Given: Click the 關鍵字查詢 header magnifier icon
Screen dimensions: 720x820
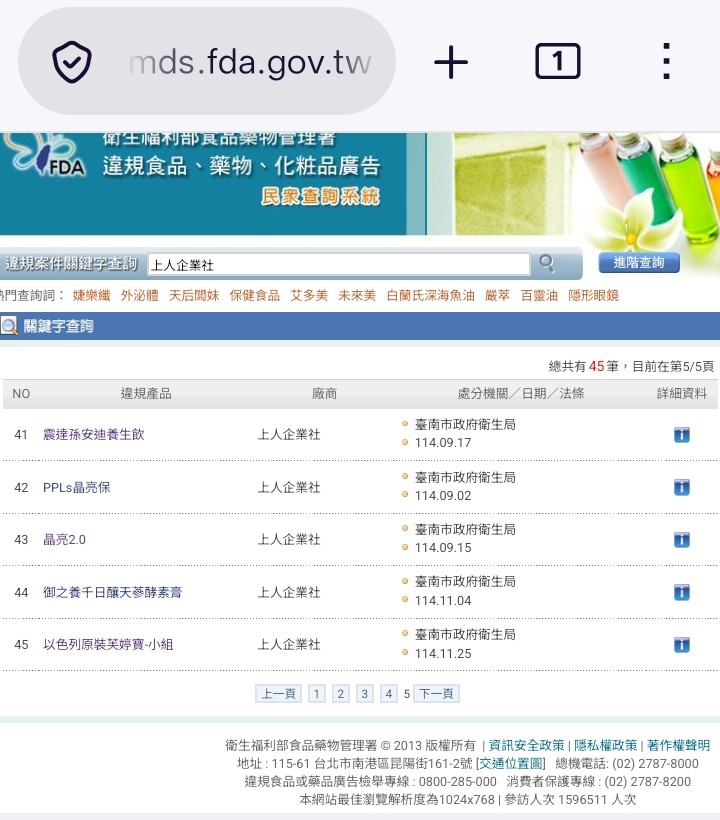Looking at the screenshot, I should point(9,326).
